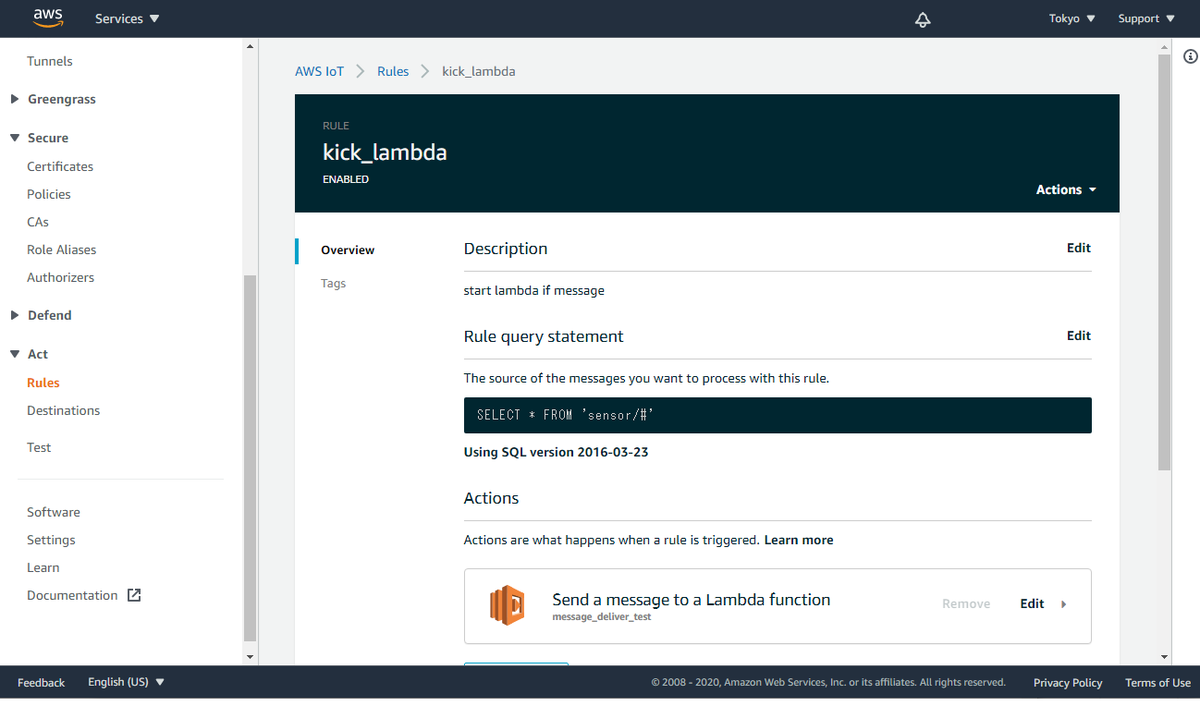Open Policies in the sidebar
The height and width of the screenshot is (706, 1200).
pos(49,194)
